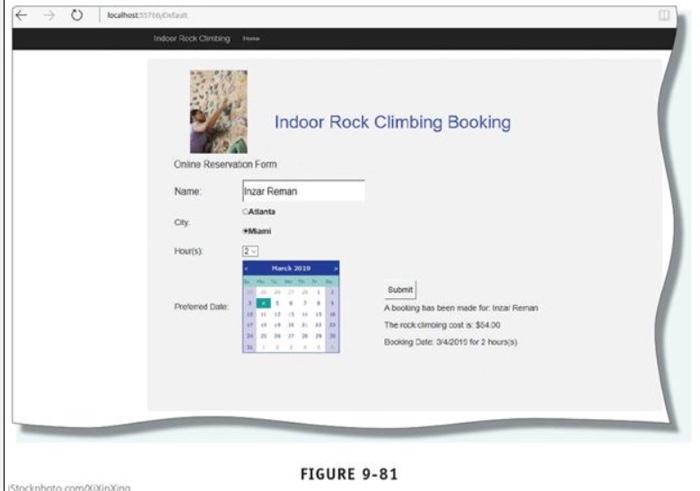Reload the page with the refresh icon
Screen dimensions: 700x491
[77, 15]
